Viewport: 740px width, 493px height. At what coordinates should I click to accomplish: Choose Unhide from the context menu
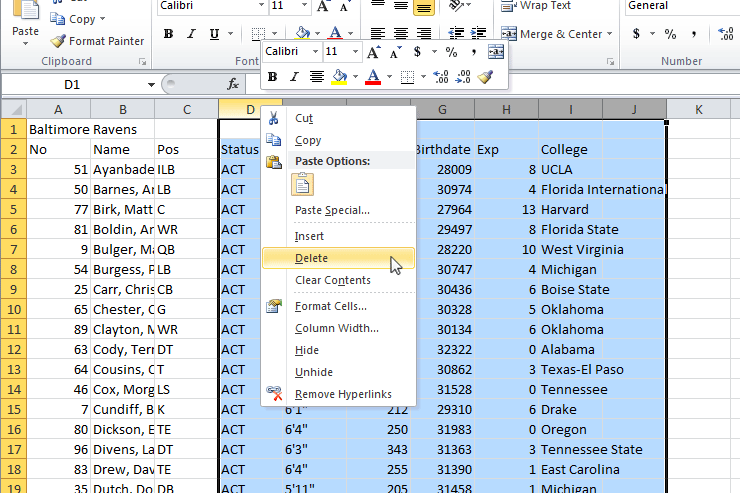339,372
